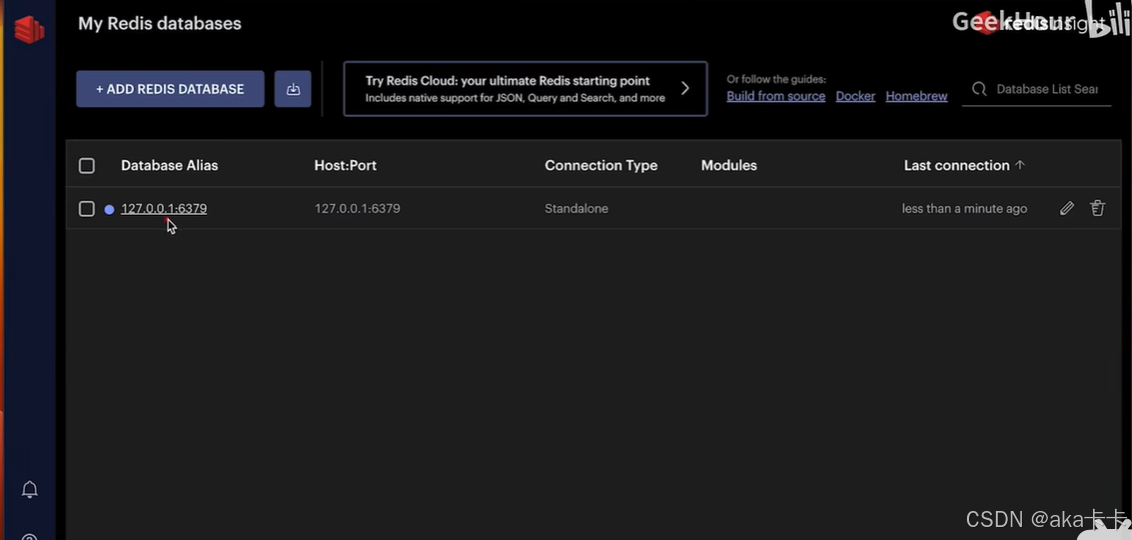Sort by the Host:Port column header

point(345,165)
